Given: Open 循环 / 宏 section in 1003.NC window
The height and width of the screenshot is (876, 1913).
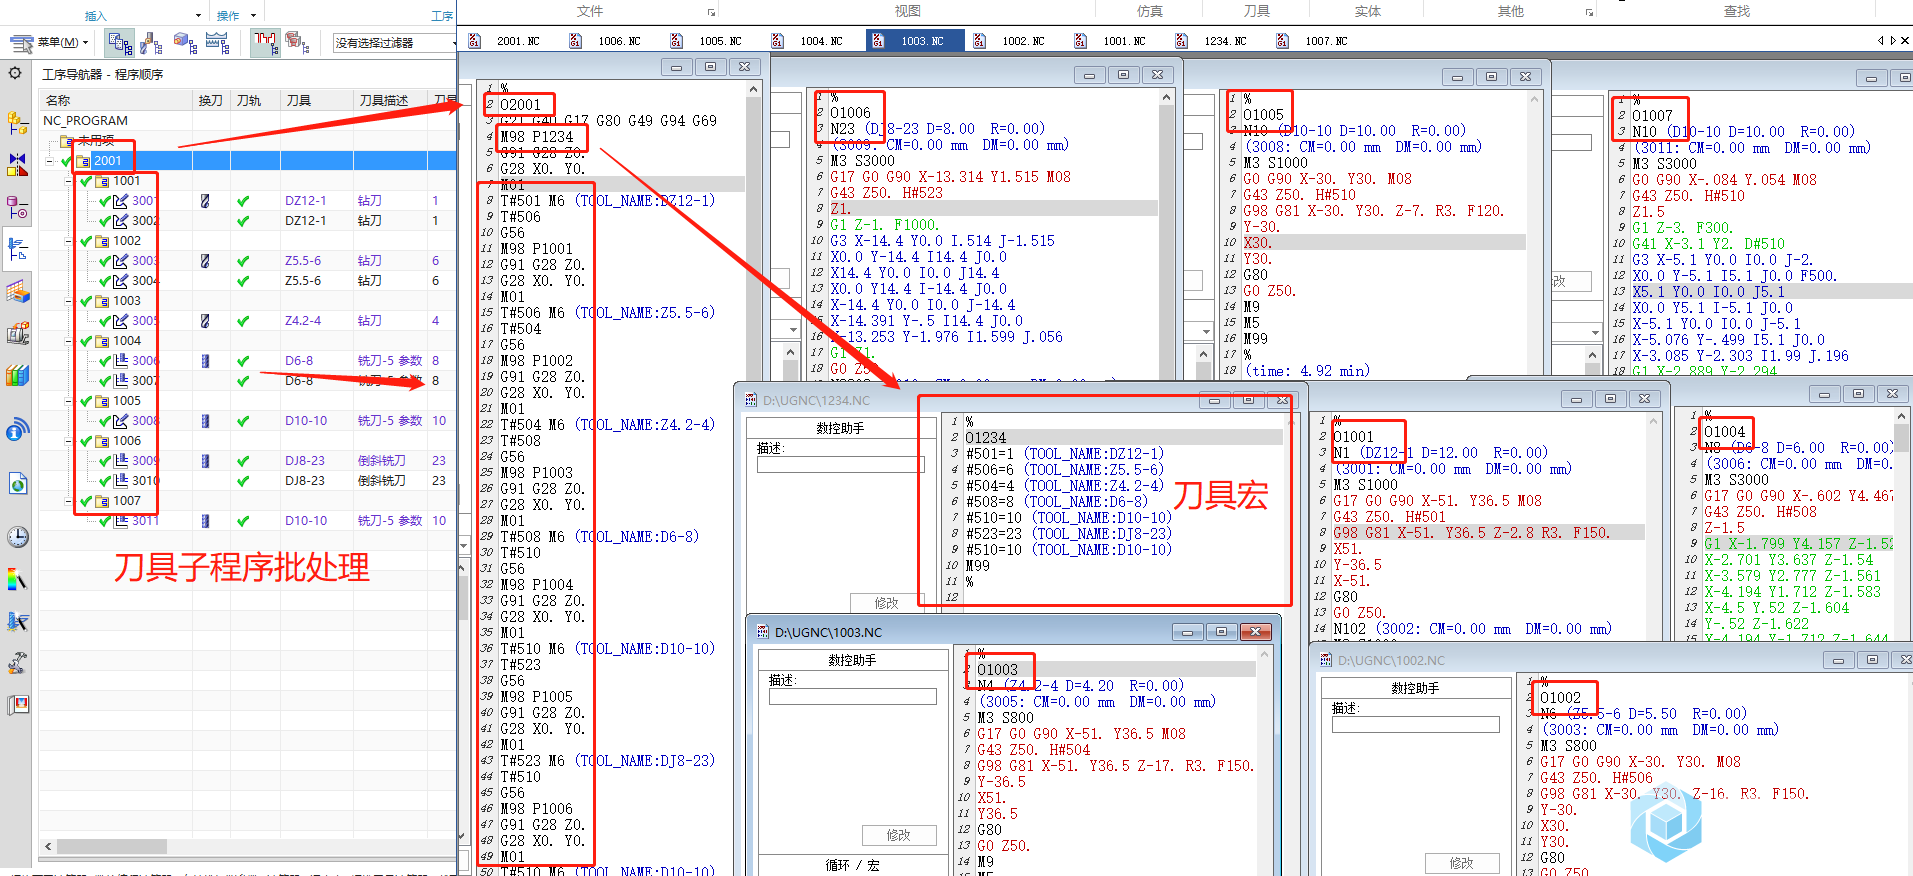Looking at the screenshot, I should click(x=853, y=865).
